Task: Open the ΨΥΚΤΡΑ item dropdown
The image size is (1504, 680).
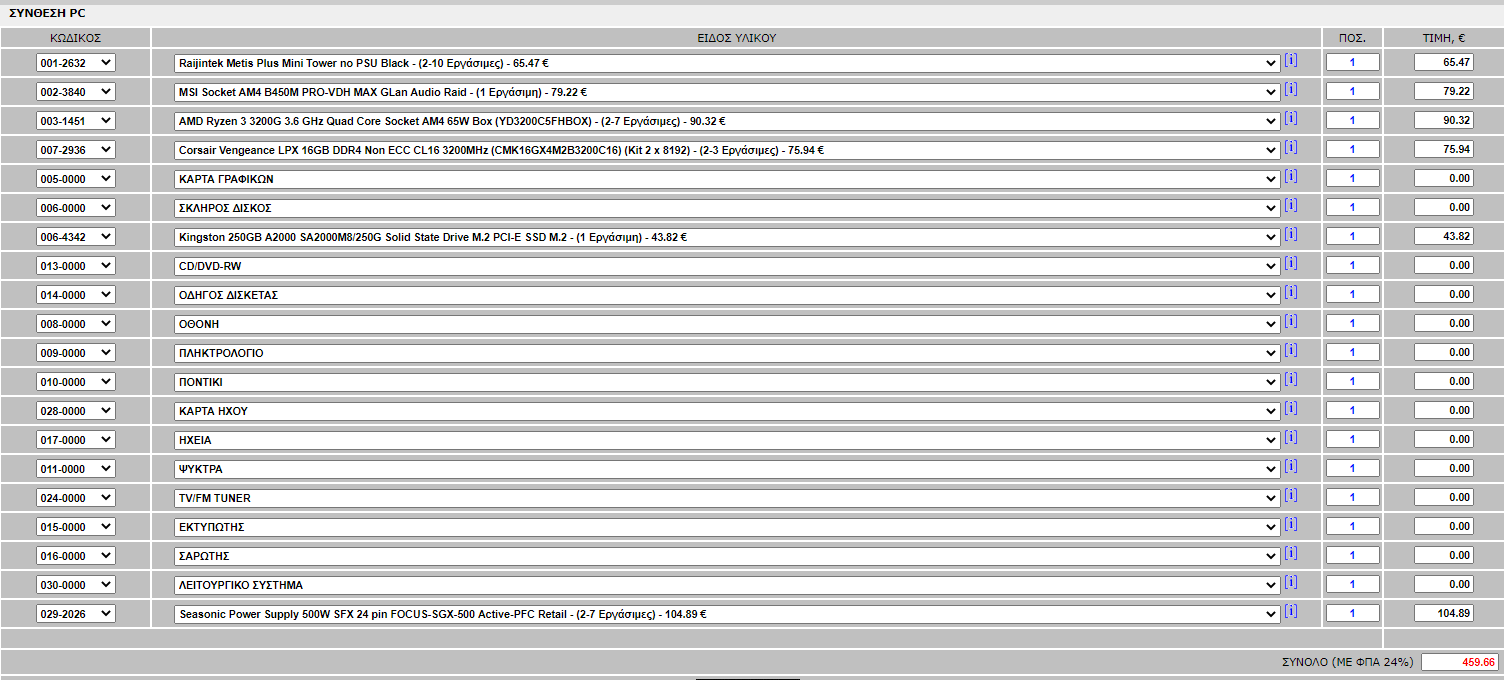Action: tap(726, 469)
